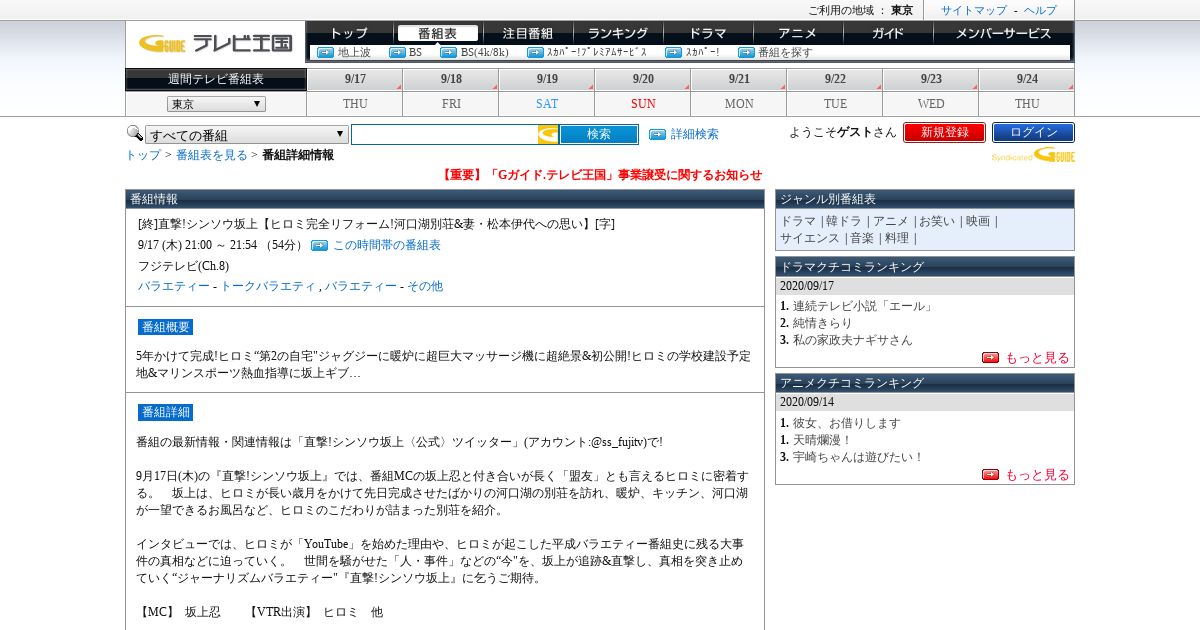Click the arrow icon beside 番組を探す

point(746,52)
